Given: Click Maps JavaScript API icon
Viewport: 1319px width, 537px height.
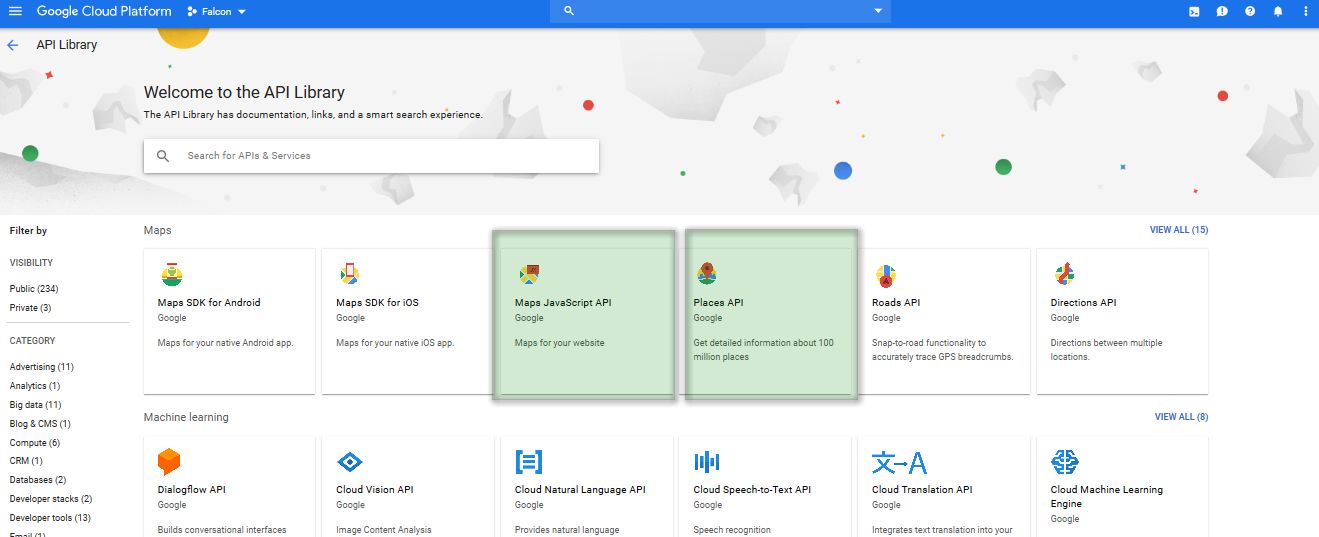Looking at the screenshot, I should click(528, 274).
